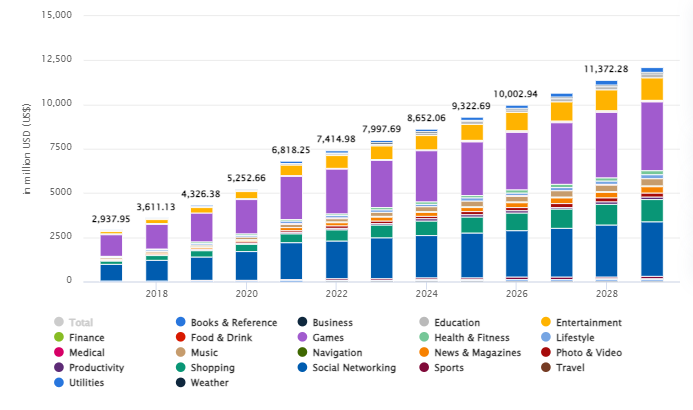Click the 12,500 y-axis value
Screen dimensions: 693x410
click(57, 59)
